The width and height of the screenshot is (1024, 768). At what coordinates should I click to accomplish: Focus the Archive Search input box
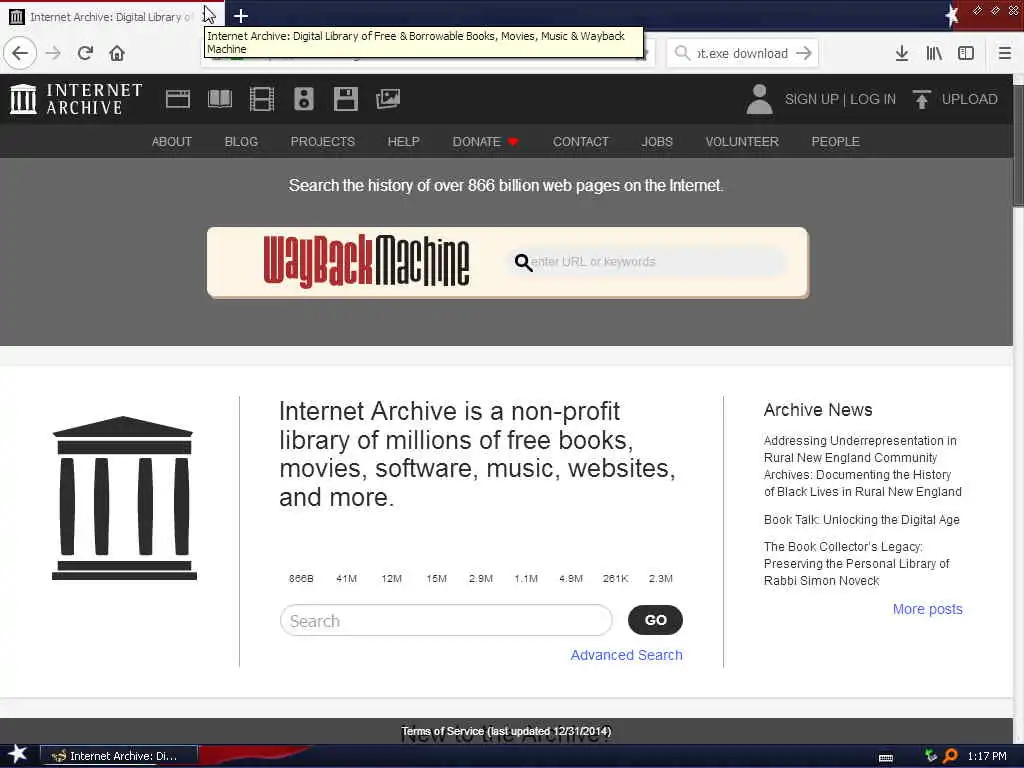(446, 620)
